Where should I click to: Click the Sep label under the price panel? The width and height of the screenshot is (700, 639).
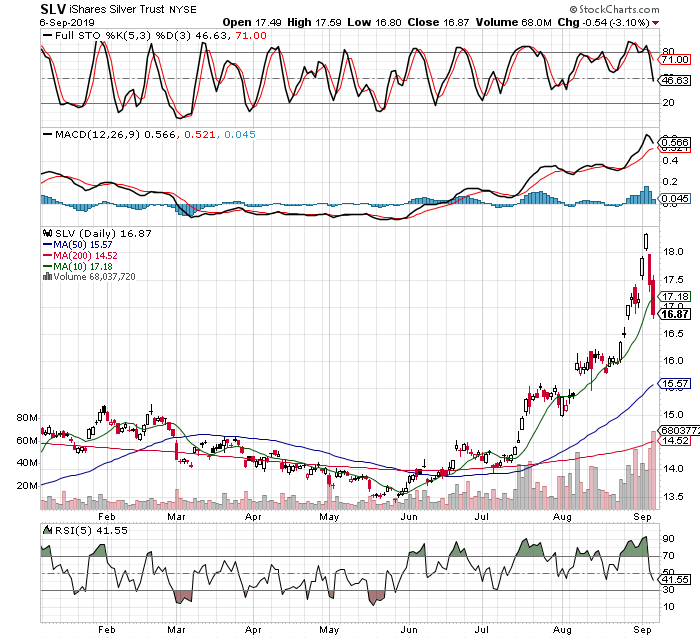642,517
